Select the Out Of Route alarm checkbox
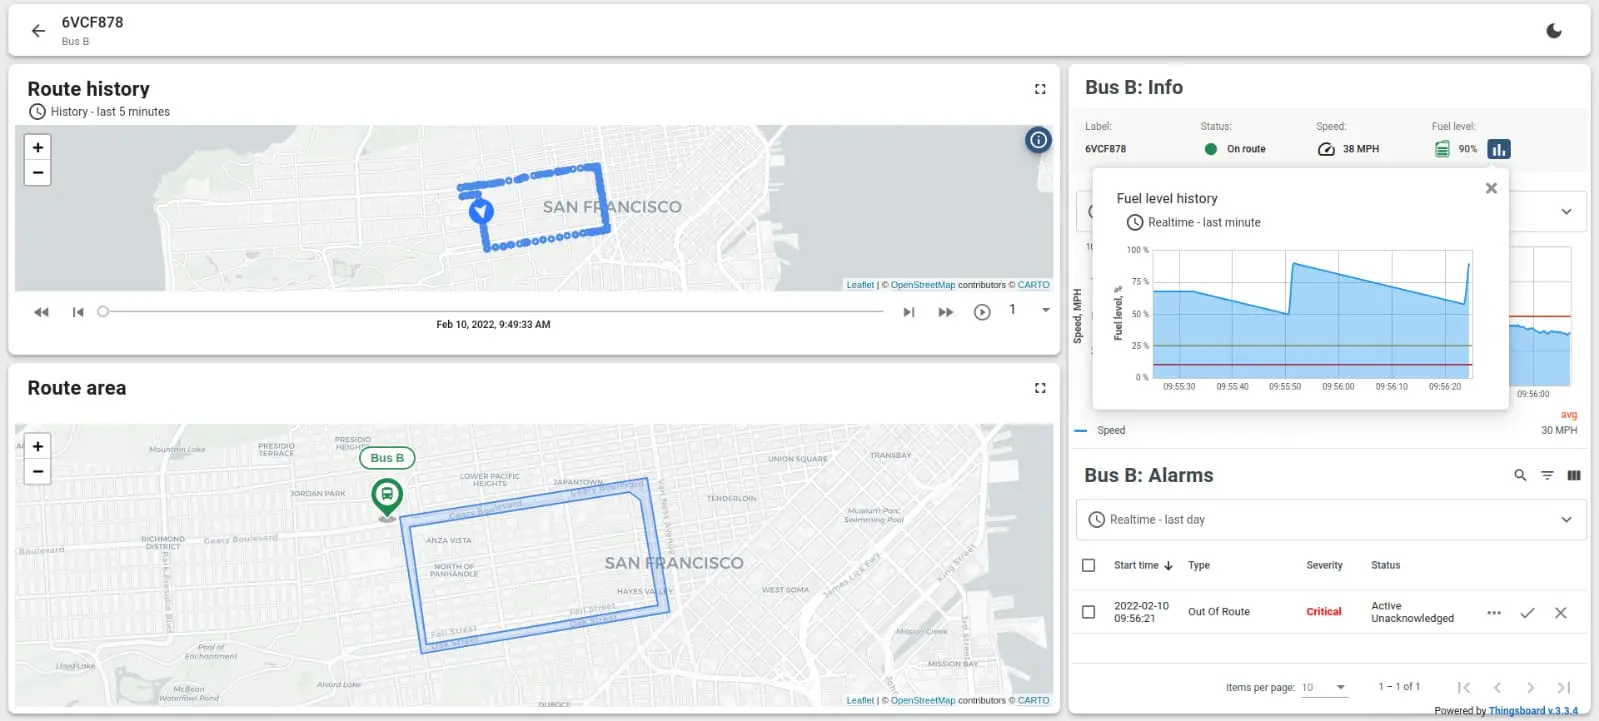Image resolution: width=1599 pixels, height=721 pixels. pos(1089,612)
